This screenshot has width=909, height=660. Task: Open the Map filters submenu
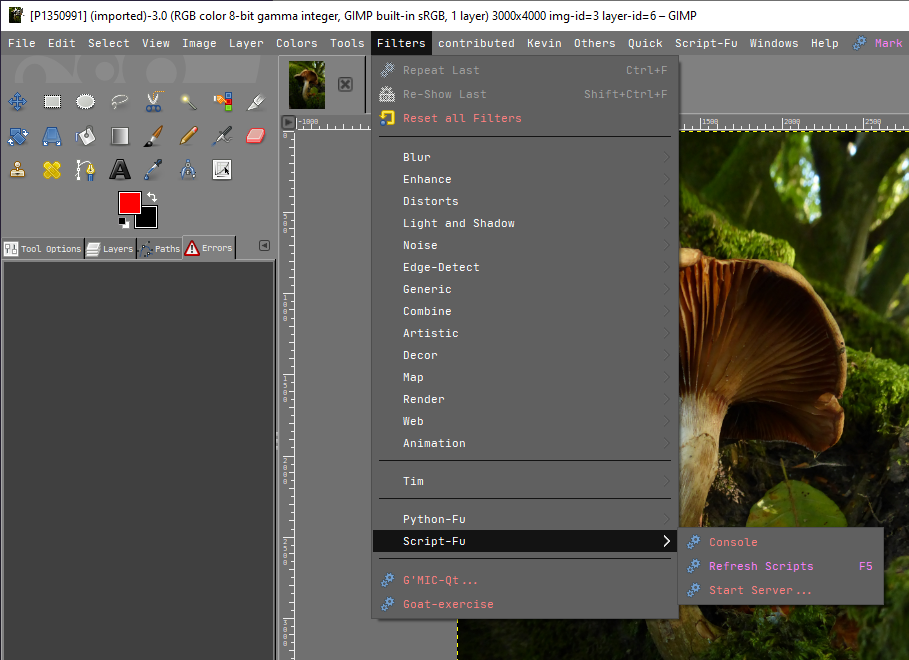click(525, 378)
